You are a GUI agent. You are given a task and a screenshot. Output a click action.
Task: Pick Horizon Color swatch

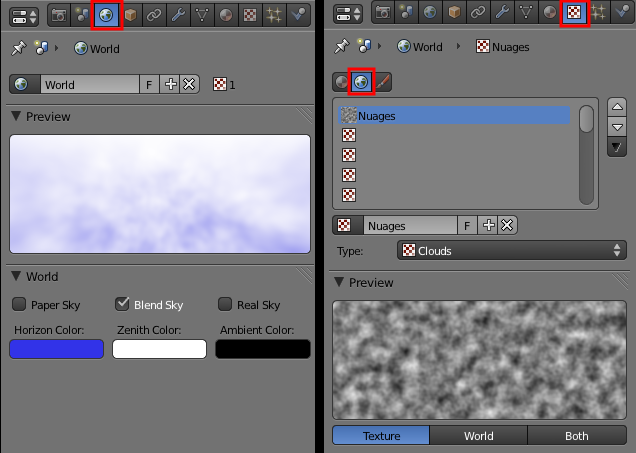(x=56, y=349)
